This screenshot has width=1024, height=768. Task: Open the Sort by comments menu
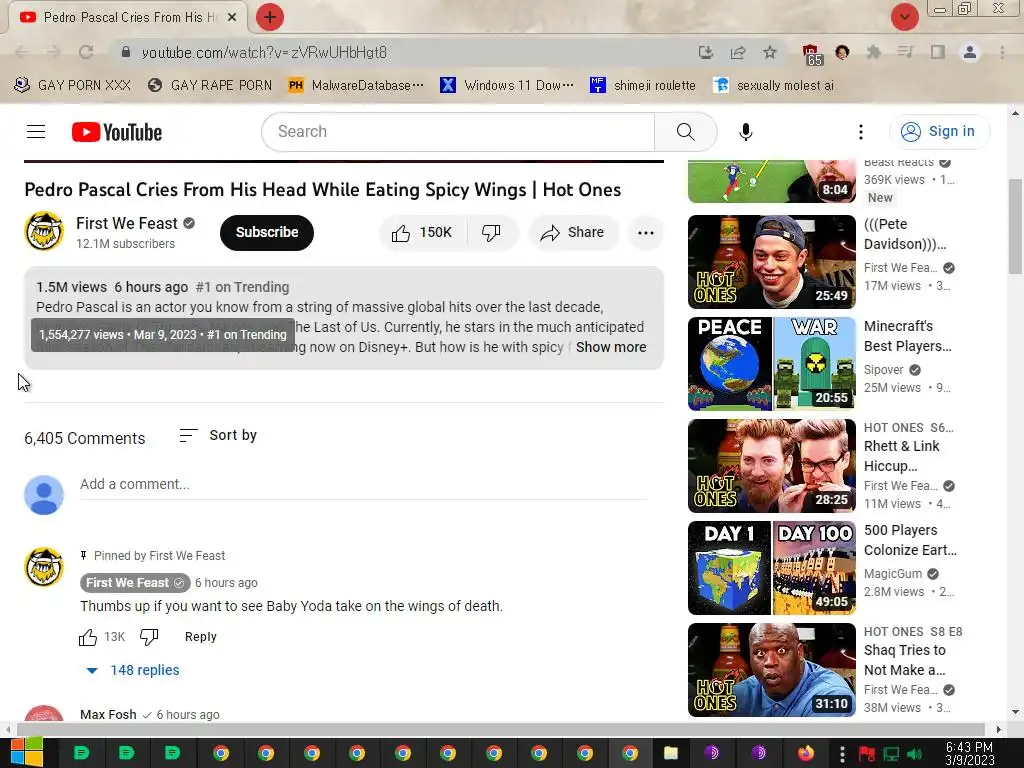[218, 436]
